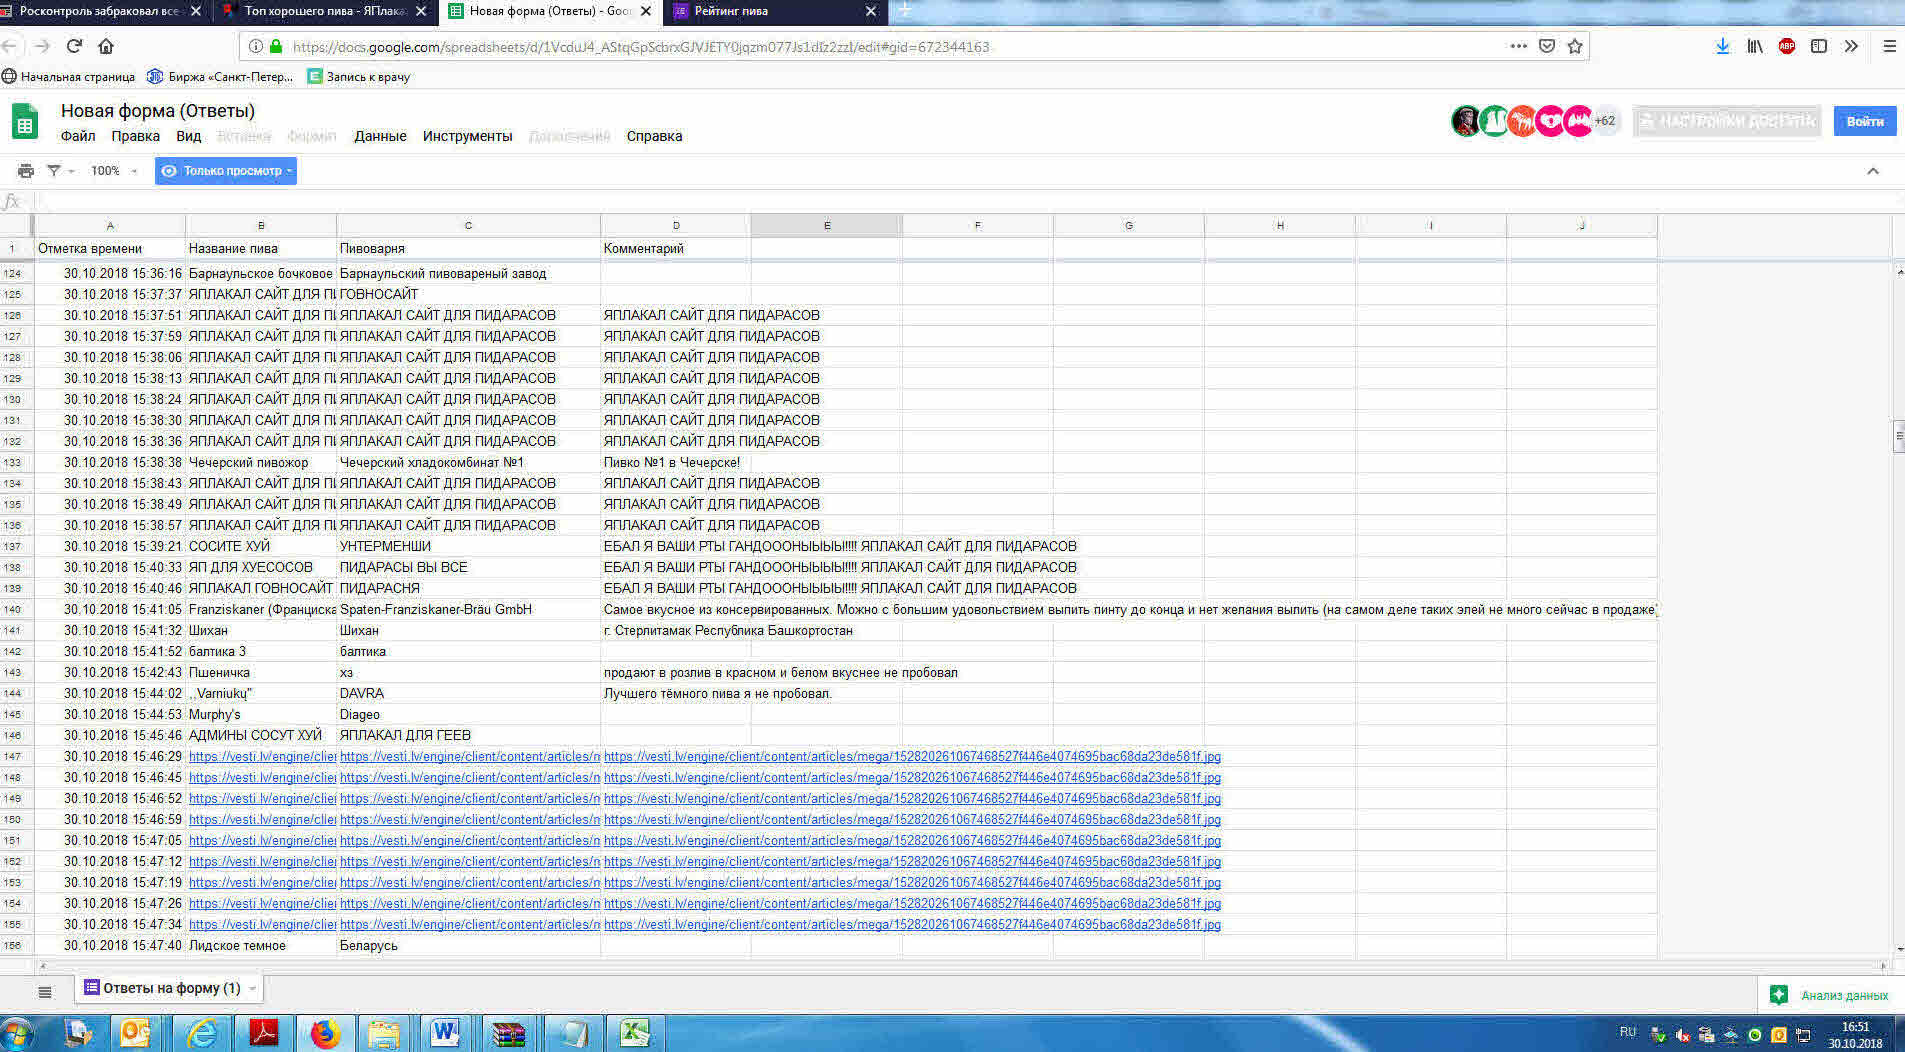
Task: Open the Биржа «Санкт-Петер... bookmark
Action: (220, 77)
